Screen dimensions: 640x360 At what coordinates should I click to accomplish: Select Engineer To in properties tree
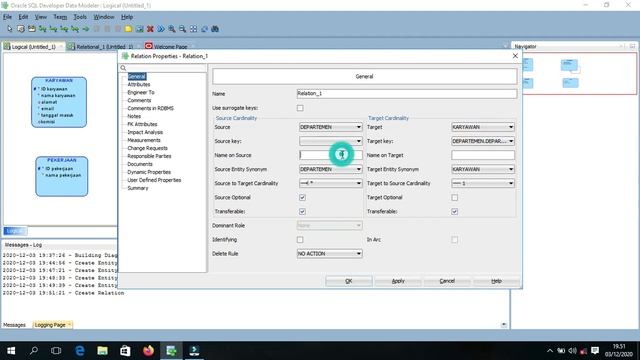pyautogui.click(x=141, y=93)
